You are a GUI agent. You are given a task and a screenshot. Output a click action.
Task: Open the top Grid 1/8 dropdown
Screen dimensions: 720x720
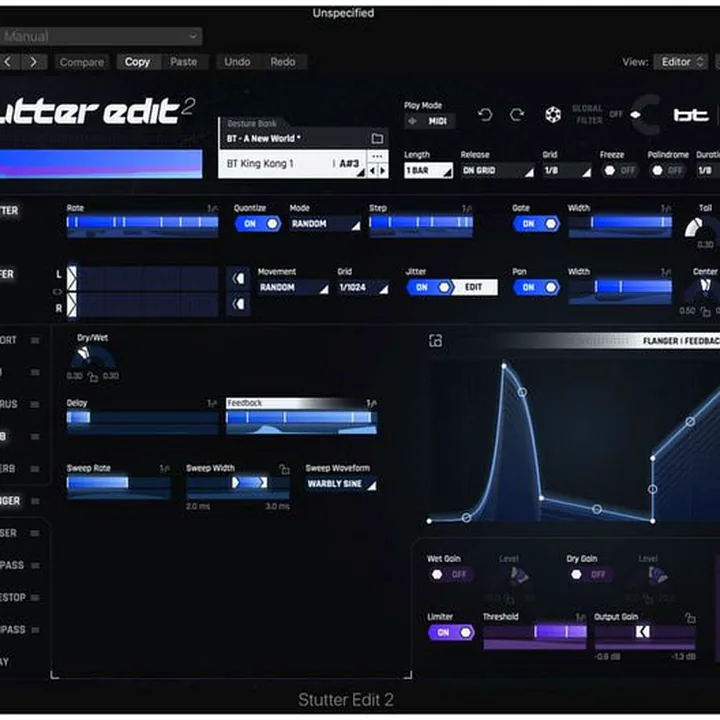[567, 170]
